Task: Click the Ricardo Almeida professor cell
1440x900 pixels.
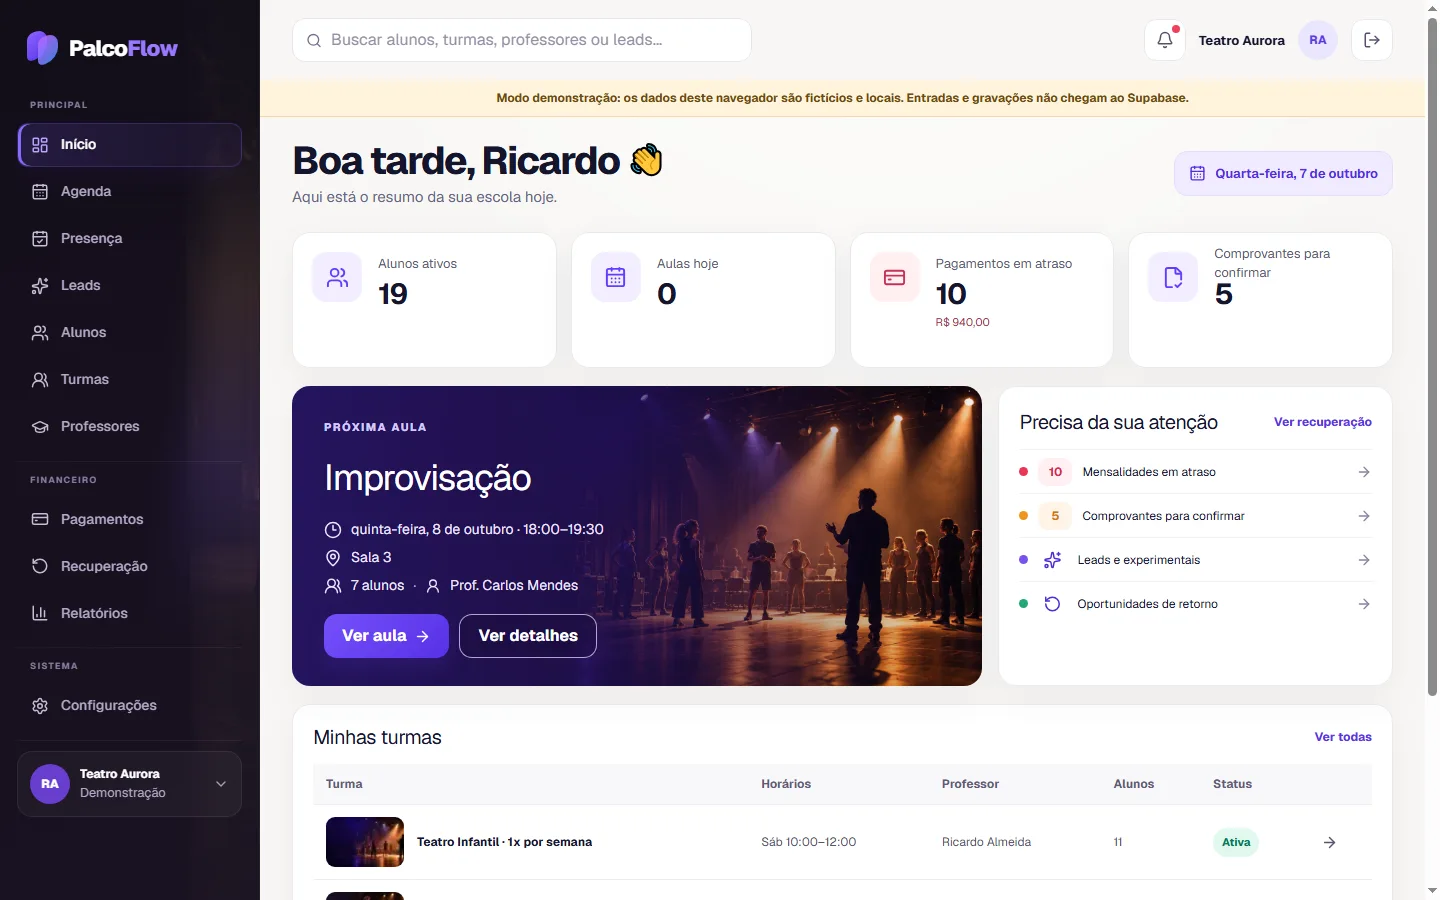Action: point(986,842)
